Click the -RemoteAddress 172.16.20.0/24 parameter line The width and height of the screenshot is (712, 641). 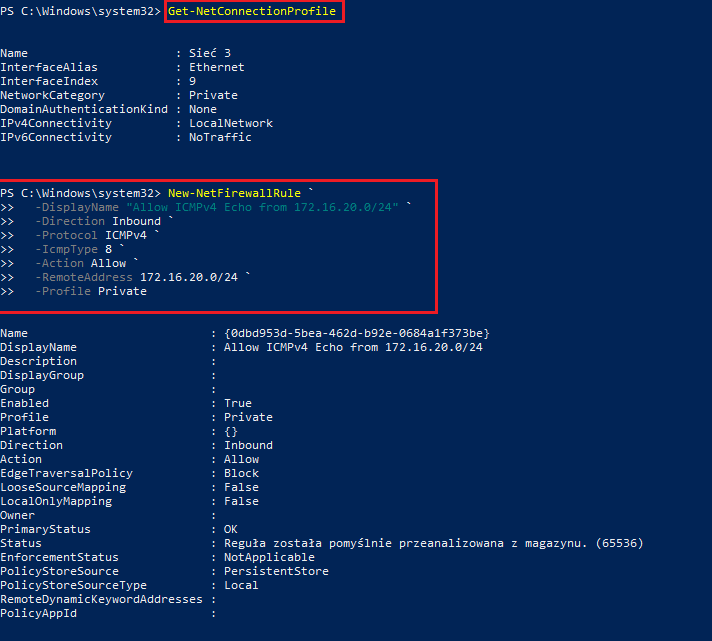(x=138, y=277)
